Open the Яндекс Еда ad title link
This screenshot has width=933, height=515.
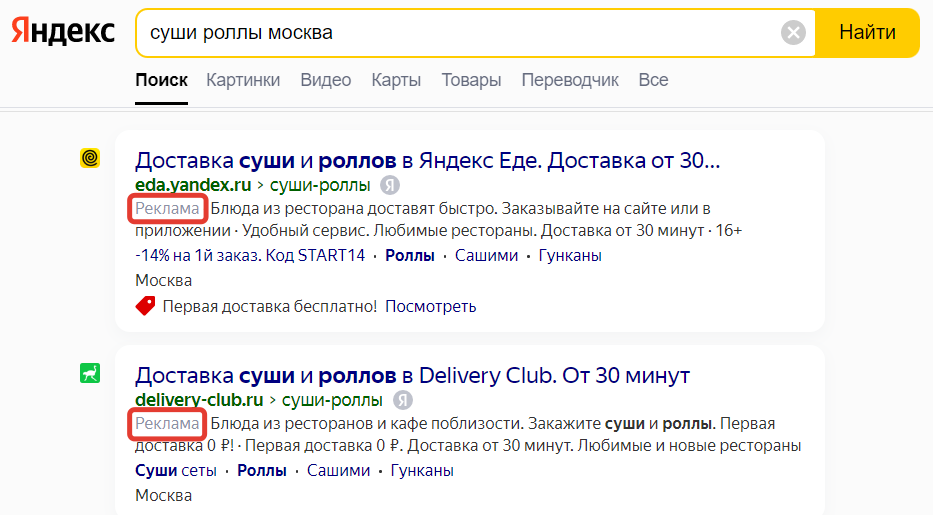coord(427,160)
